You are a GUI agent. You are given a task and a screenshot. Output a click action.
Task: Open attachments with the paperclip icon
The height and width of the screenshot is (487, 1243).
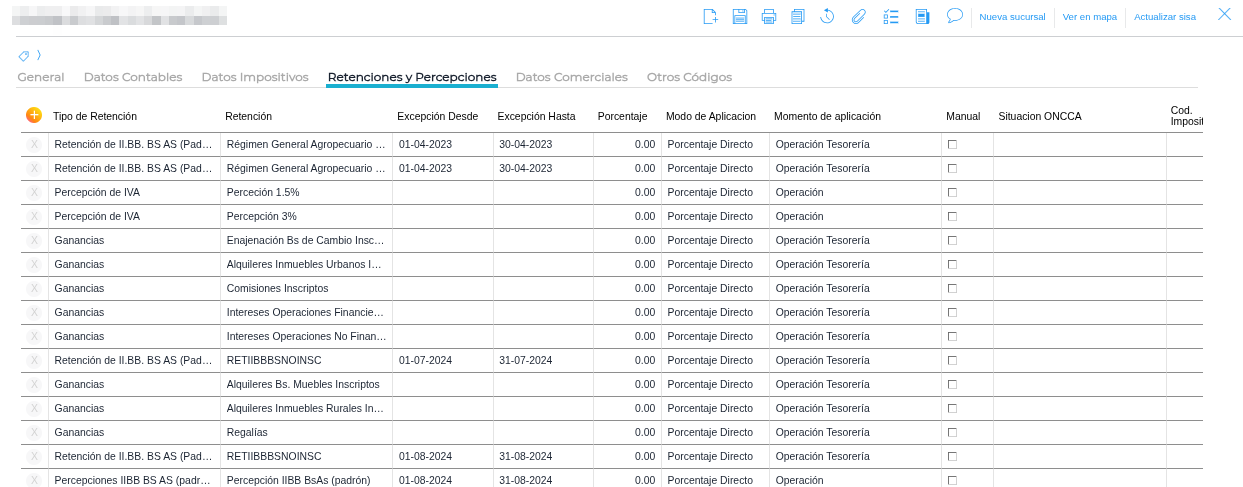pos(858,16)
